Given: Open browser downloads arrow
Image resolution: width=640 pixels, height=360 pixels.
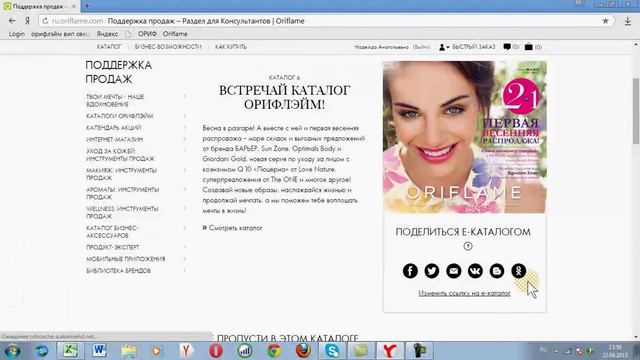Looking at the screenshot, I should 628,21.
